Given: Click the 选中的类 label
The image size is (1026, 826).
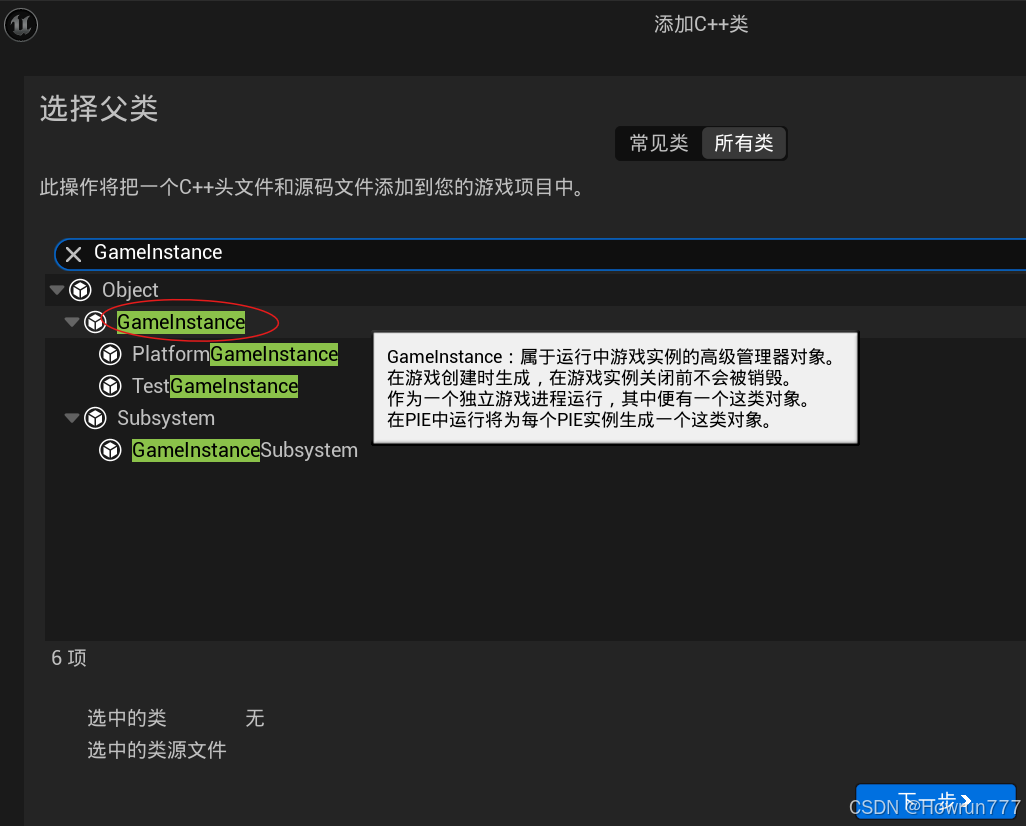Looking at the screenshot, I should [127, 718].
